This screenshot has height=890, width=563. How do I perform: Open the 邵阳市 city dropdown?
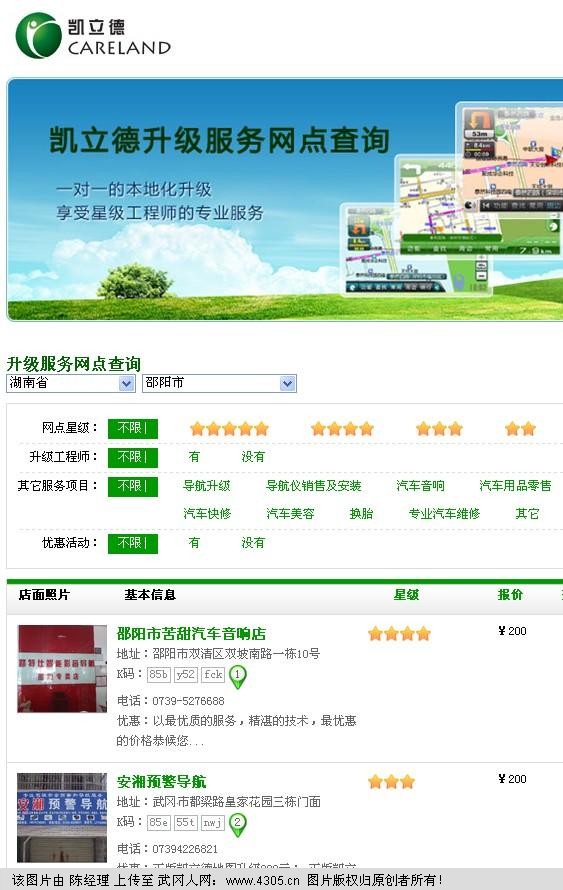point(220,383)
